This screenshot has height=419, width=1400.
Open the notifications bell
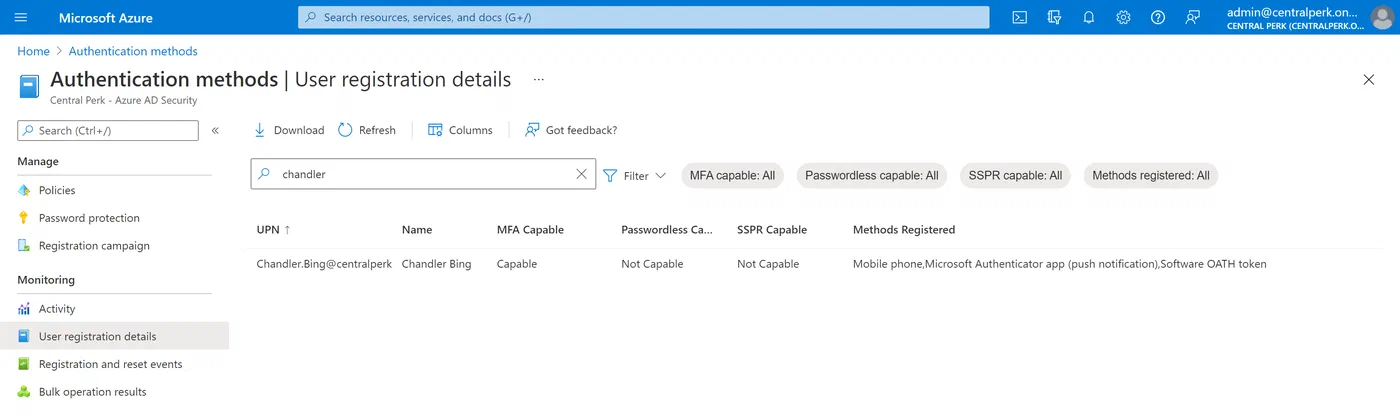[1089, 17]
